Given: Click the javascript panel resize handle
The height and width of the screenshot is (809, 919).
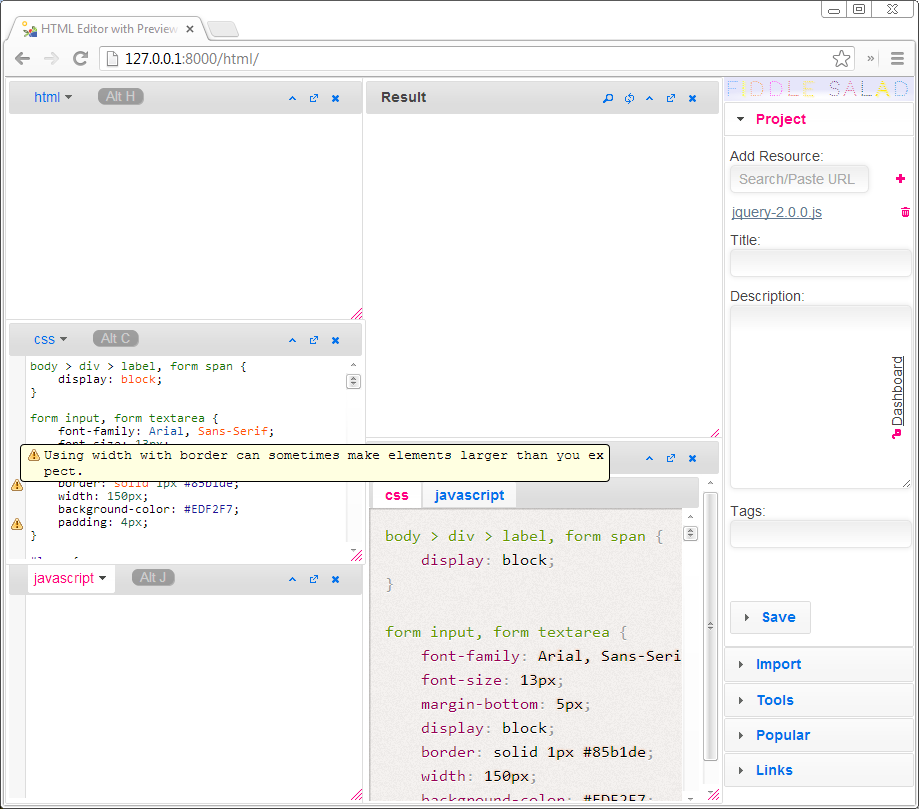Looking at the screenshot, I should [x=356, y=795].
